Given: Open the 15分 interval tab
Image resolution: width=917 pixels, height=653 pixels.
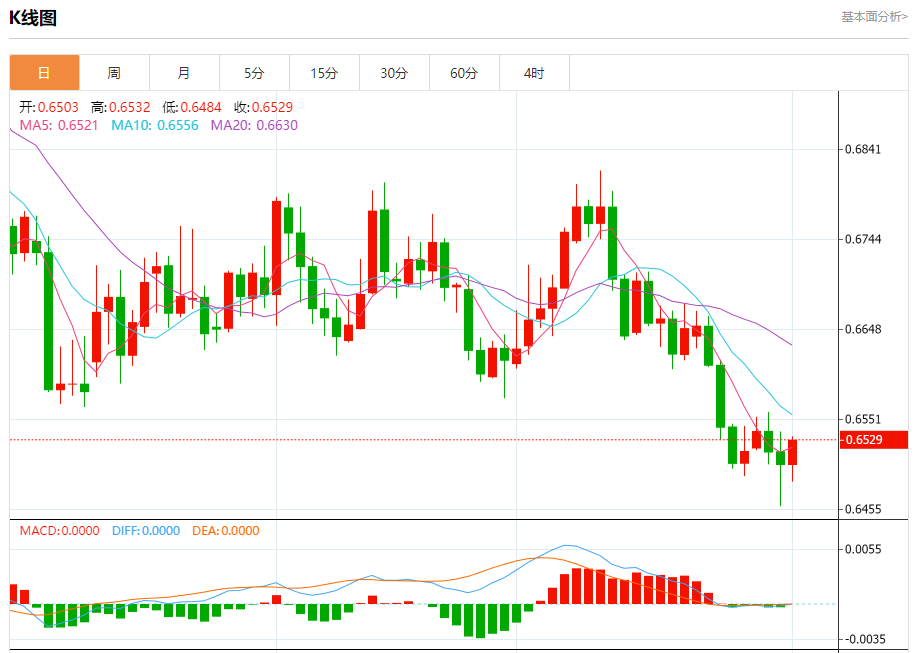Looking at the screenshot, I should pos(324,72).
